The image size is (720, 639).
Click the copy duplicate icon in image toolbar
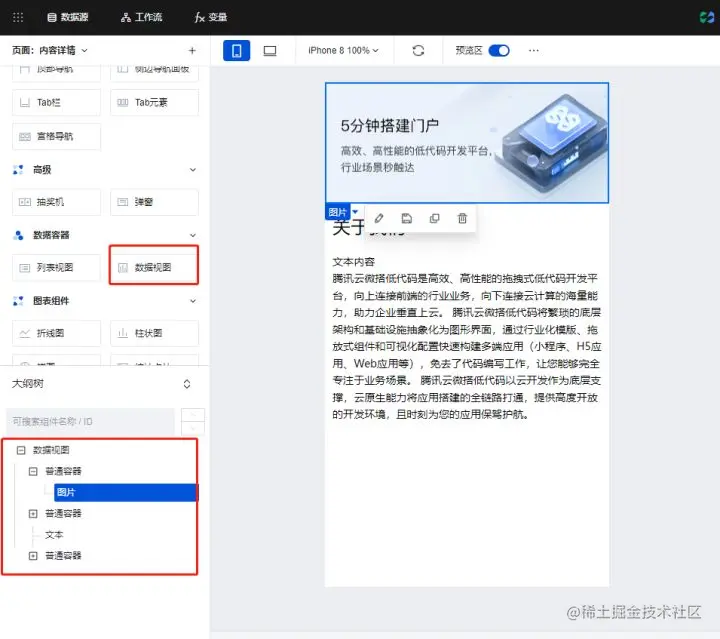tap(434, 219)
